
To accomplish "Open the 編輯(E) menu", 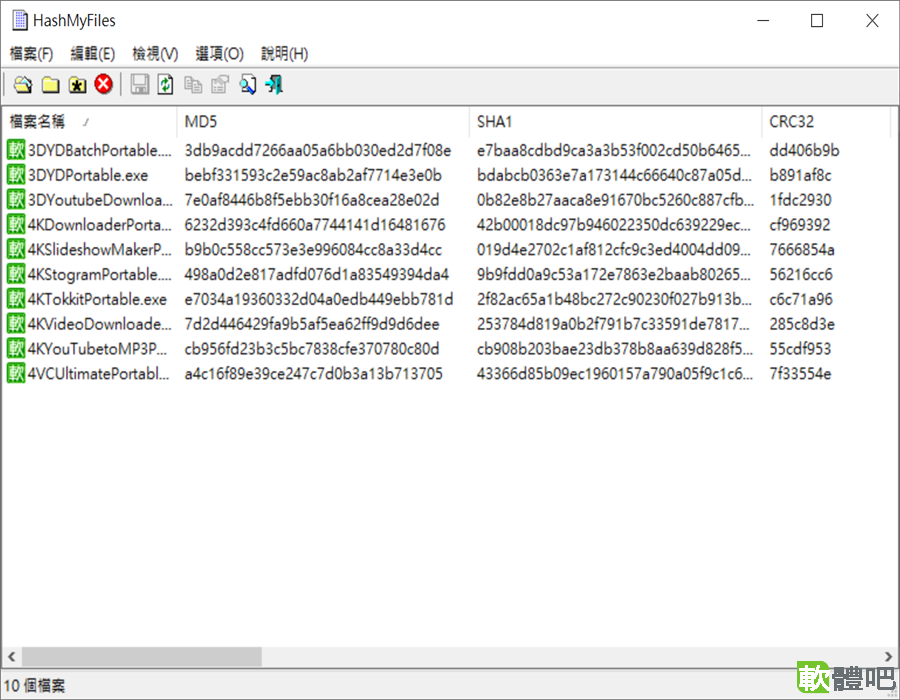I will (92, 54).
